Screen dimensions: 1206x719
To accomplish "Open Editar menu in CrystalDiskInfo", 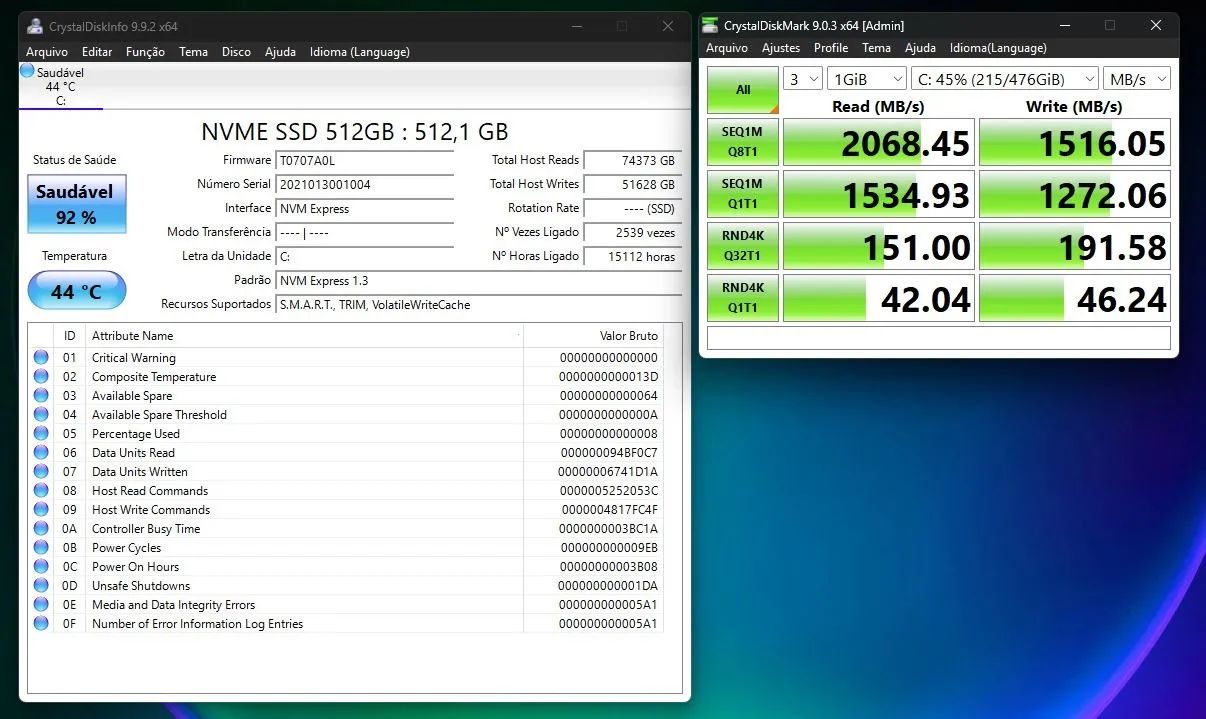I will click(x=97, y=52).
